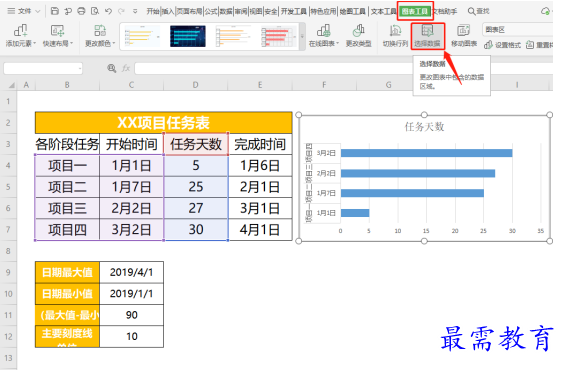This screenshot has height=370, width=562.
Task: Click the XX项目任务表 title cell
Action: click(x=163, y=123)
